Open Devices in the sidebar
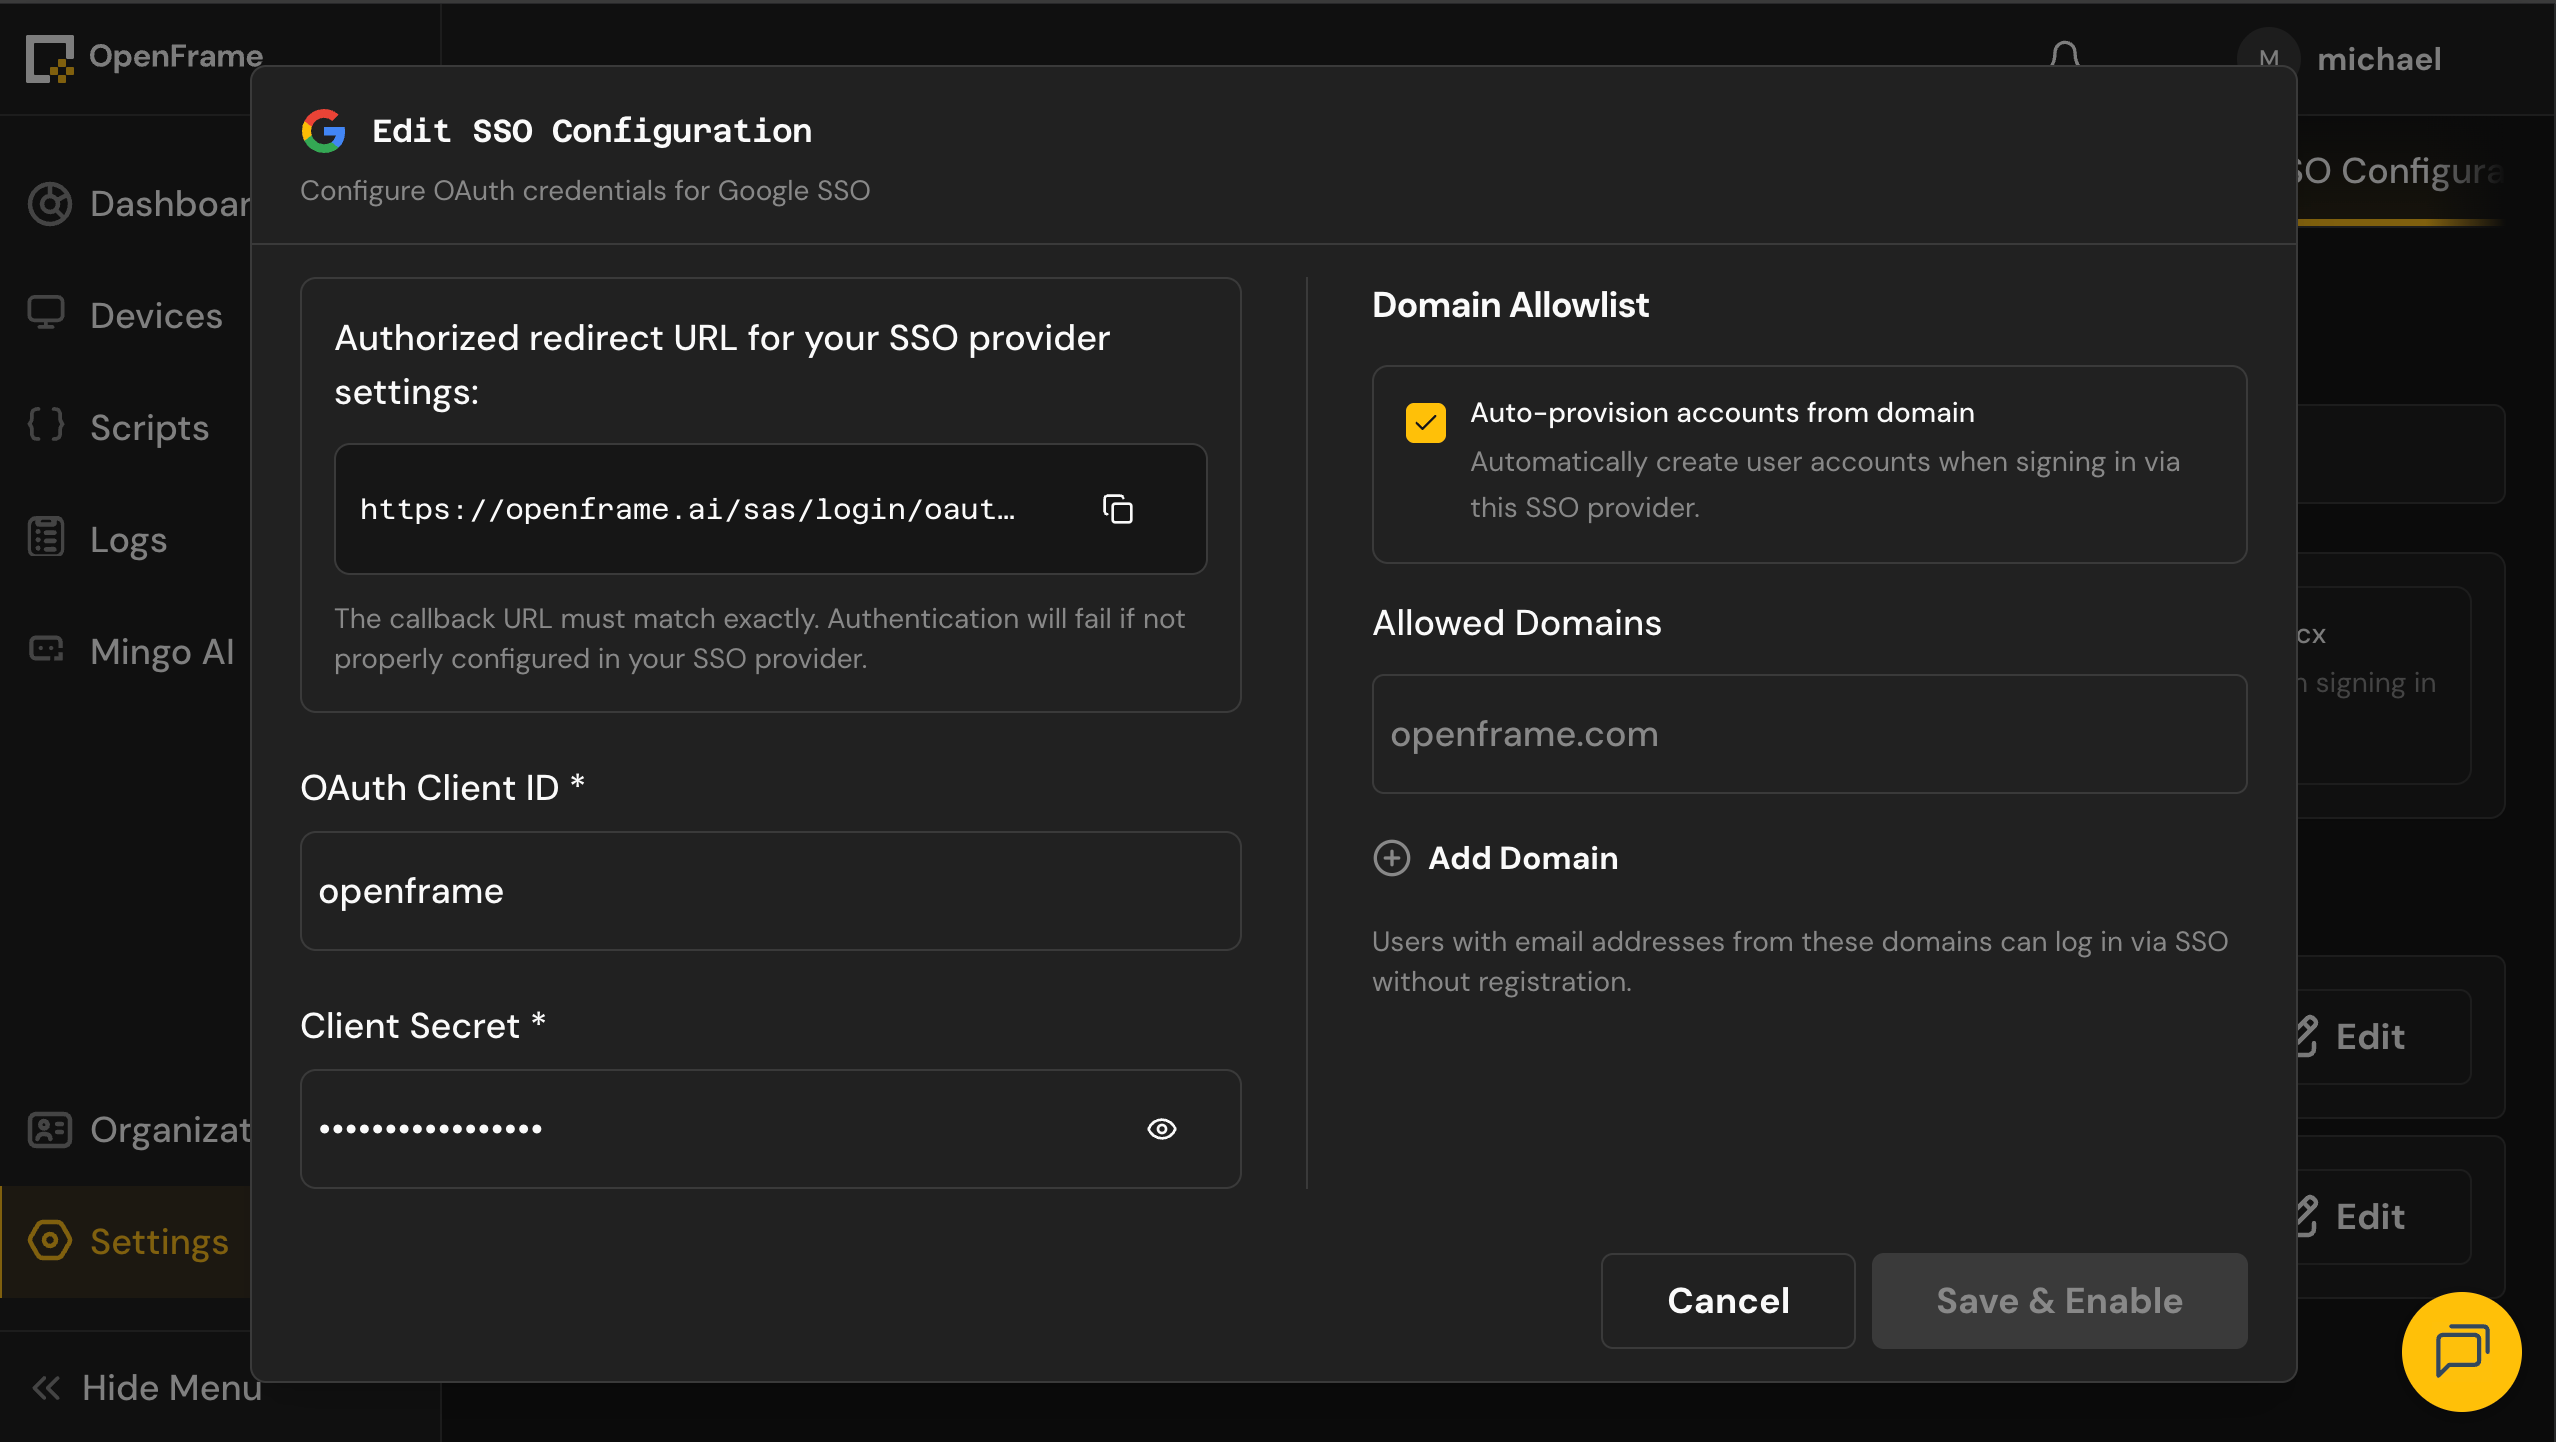This screenshot has width=2556, height=1442. [126, 316]
